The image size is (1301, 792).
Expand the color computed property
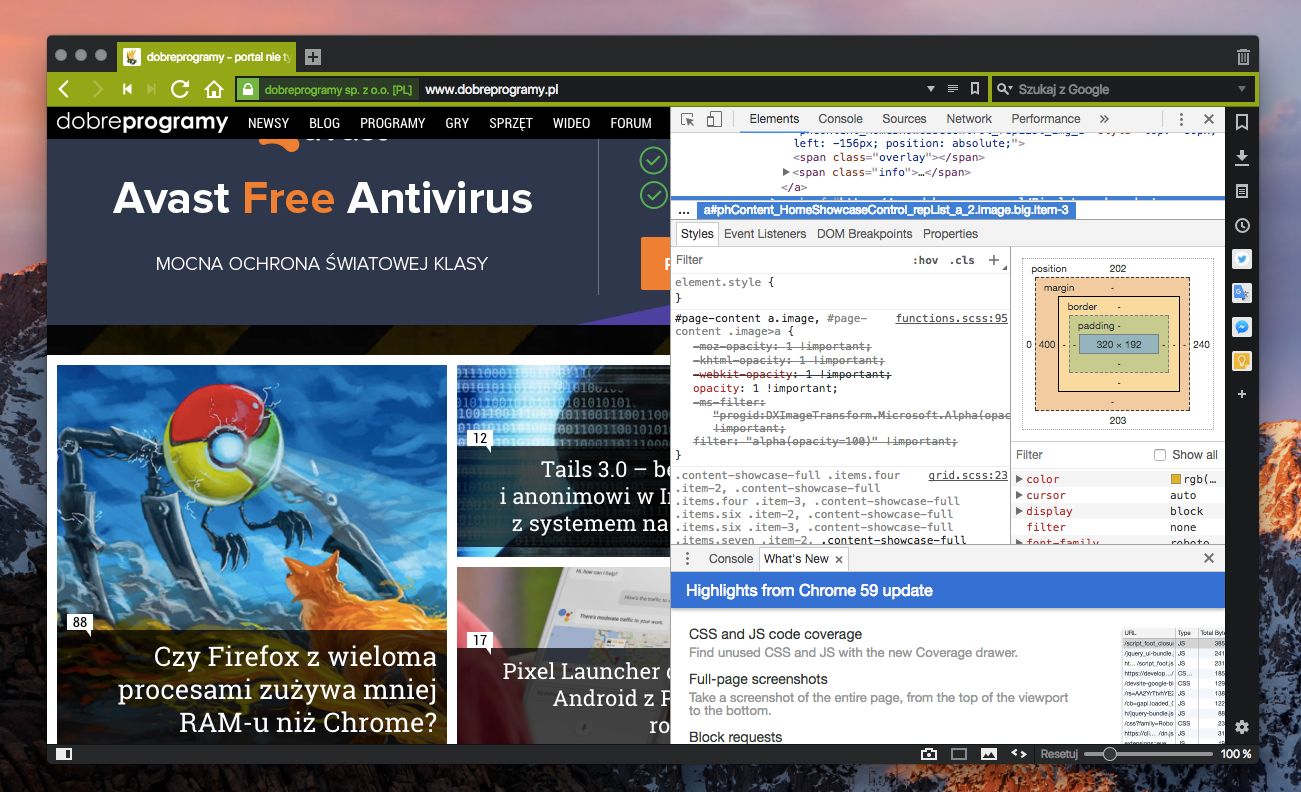pos(1020,479)
